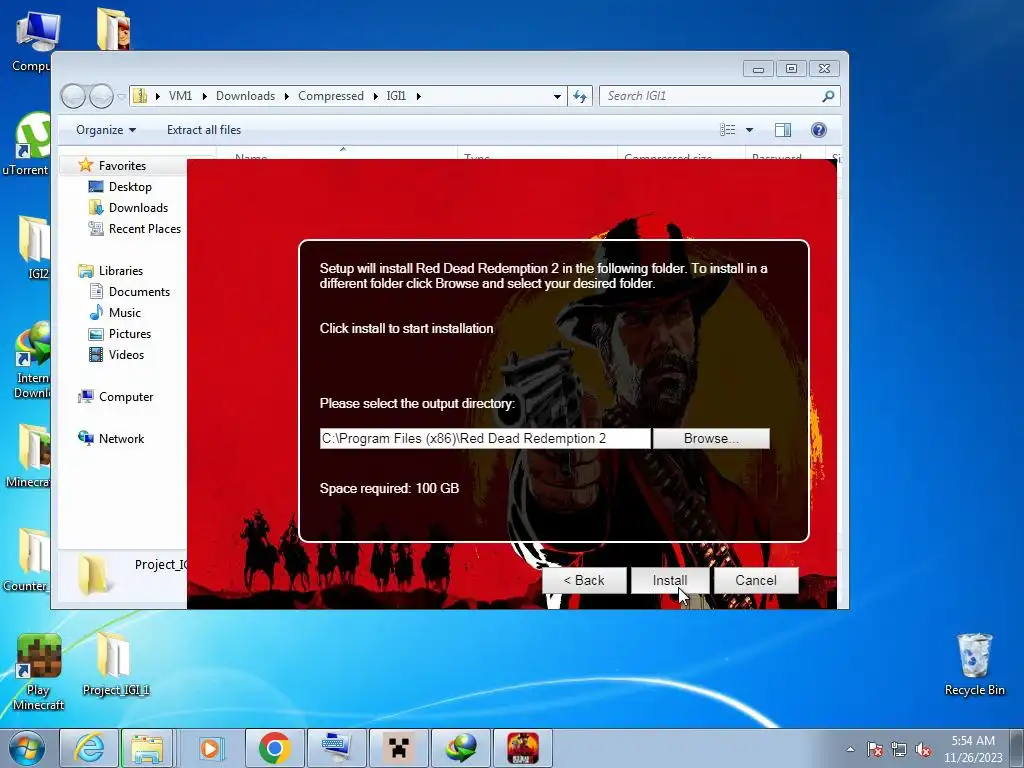Expand the address bar history dropdown
The image size is (1024, 768).
[x=557, y=97]
